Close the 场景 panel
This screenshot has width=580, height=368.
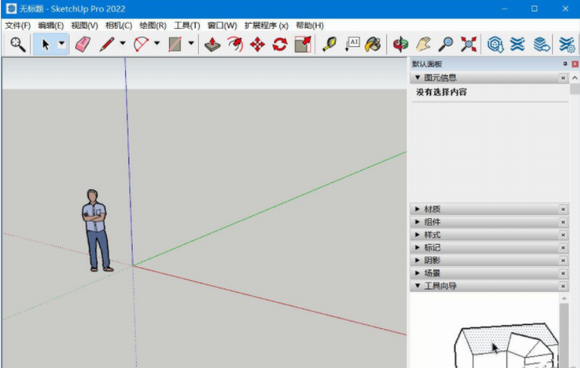(563, 273)
